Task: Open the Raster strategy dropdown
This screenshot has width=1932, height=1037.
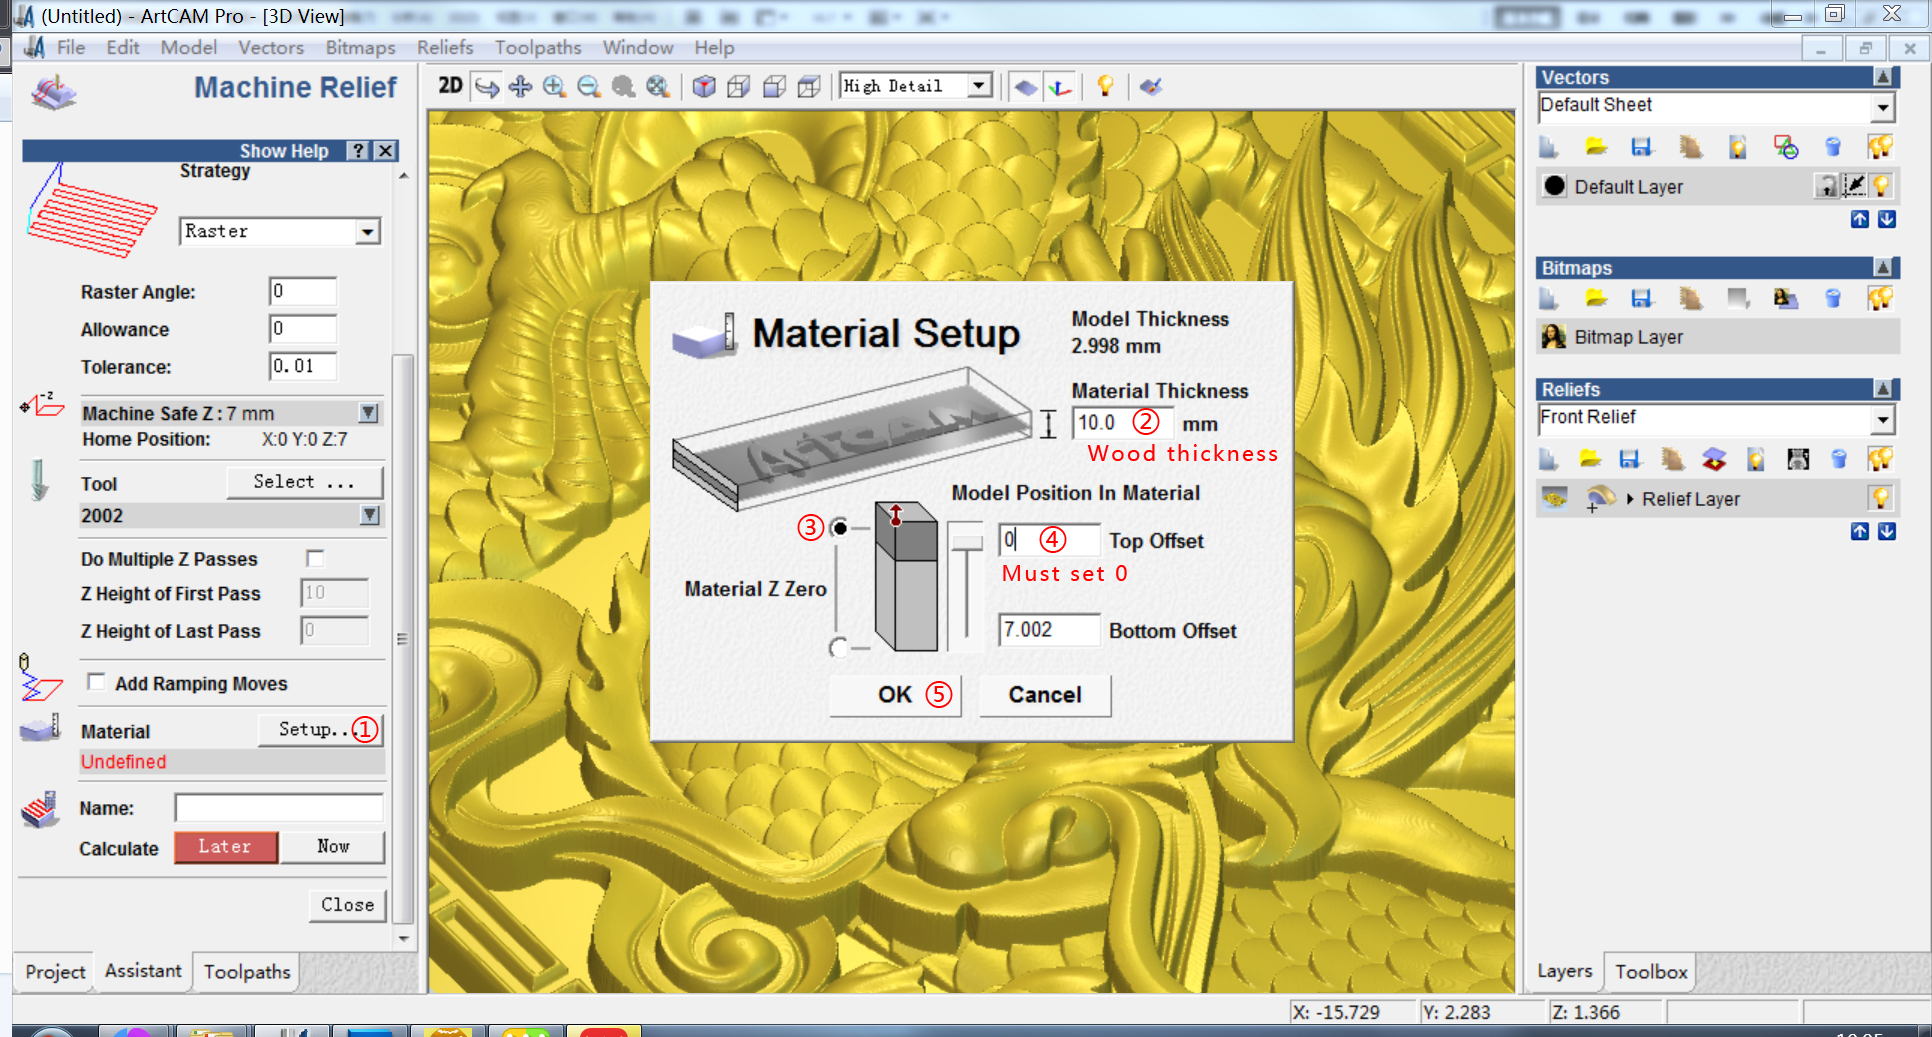Action: [368, 232]
